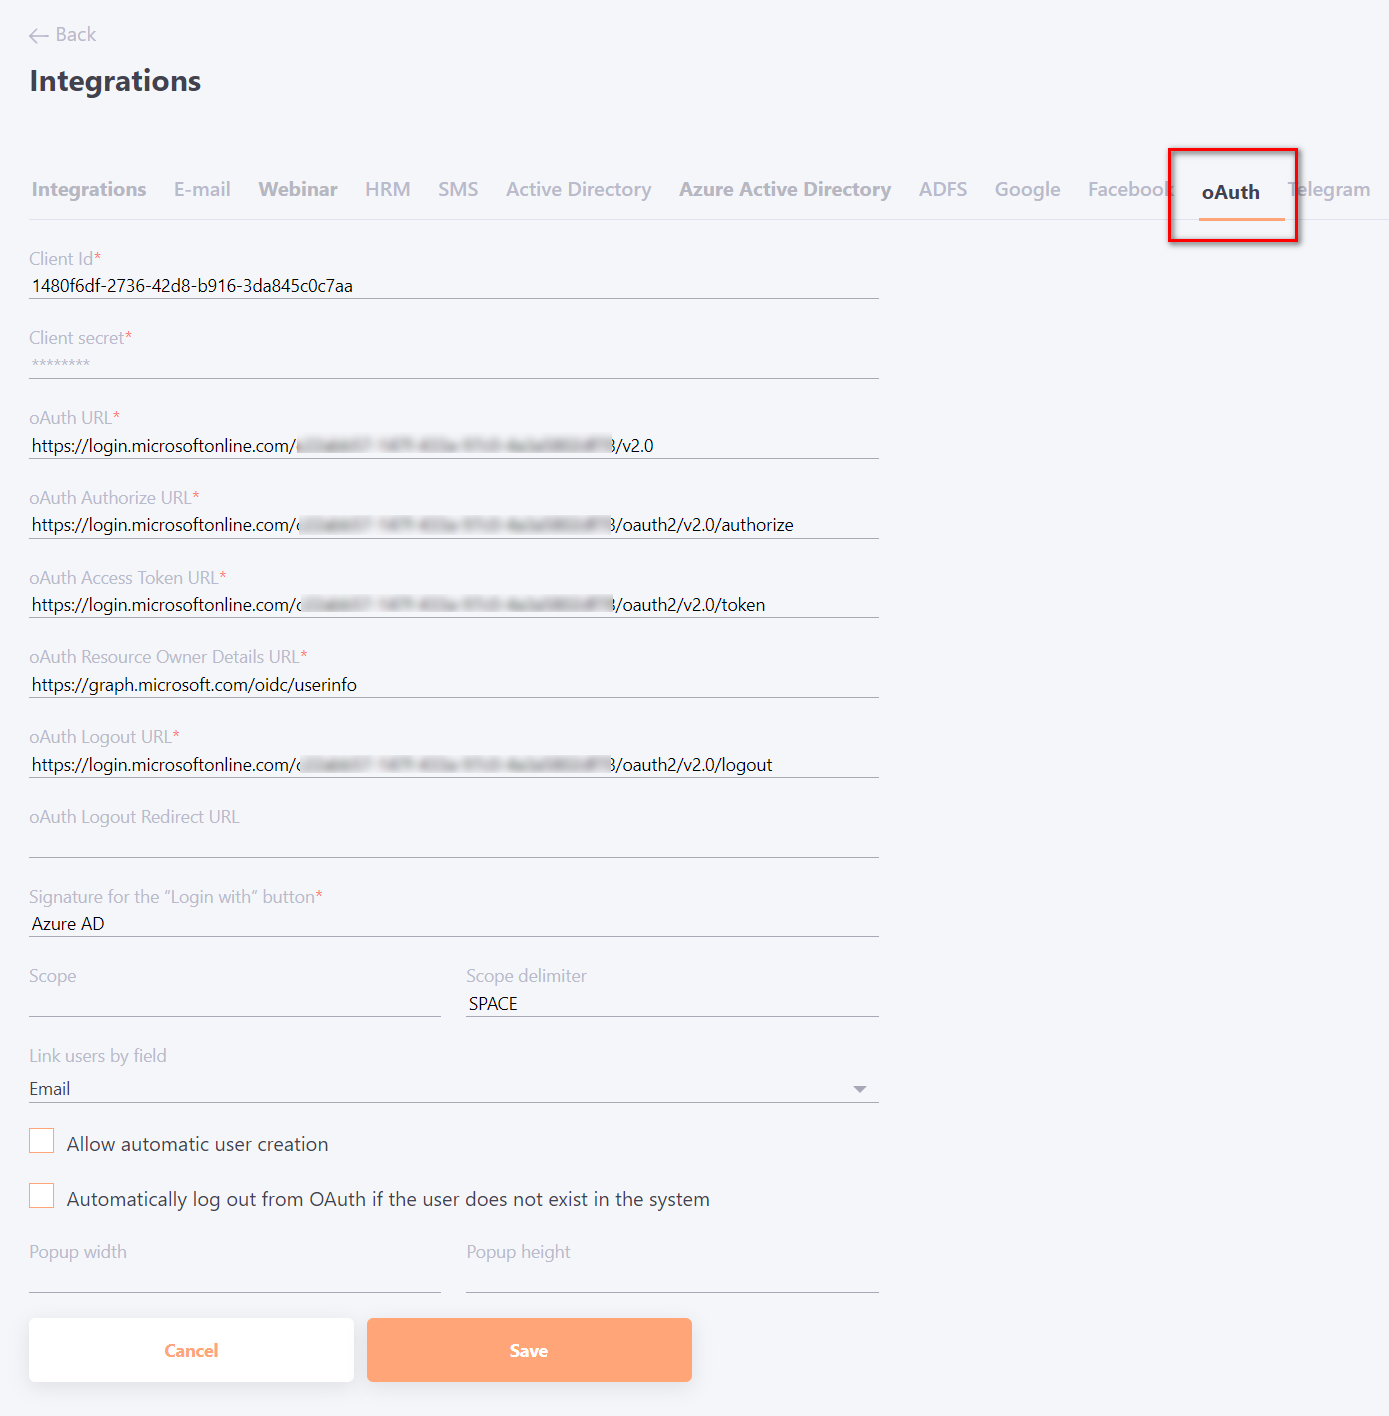The height and width of the screenshot is (1416, 1389).
Task: Select the Scope delimiter field
Action: pos(672,1003)
